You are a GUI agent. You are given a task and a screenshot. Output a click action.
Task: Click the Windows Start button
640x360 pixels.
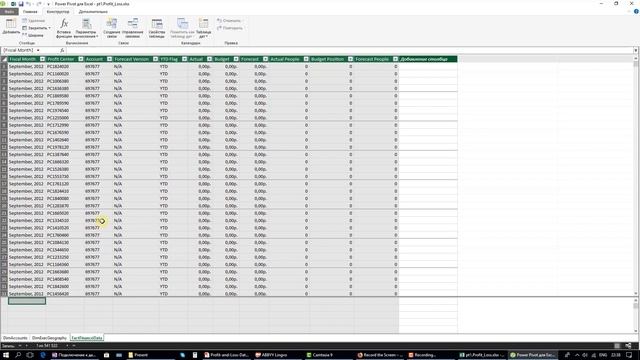pos(6,355)
